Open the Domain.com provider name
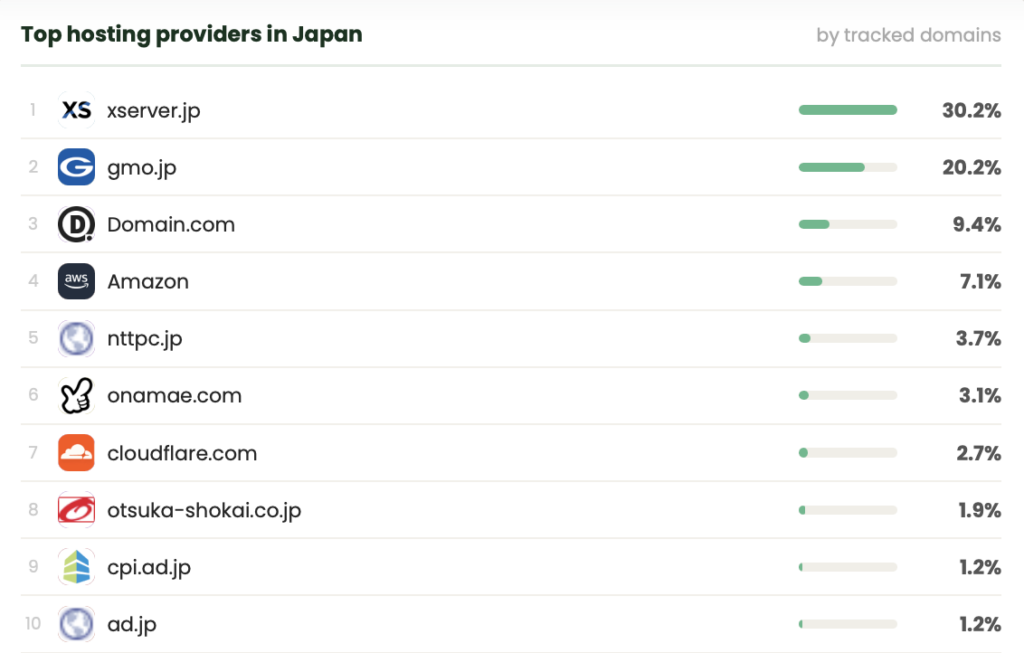1024x653 pixels. [171, 225]
